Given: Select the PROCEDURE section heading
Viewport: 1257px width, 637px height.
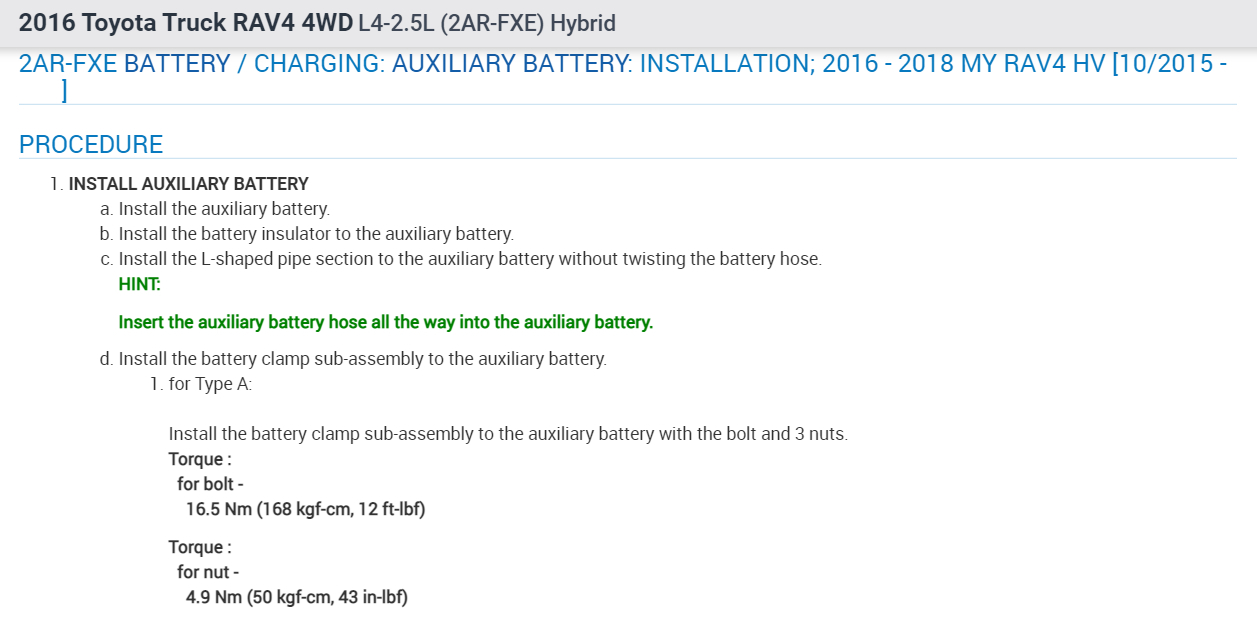Looking at the screenshot, I should (91, 144).
